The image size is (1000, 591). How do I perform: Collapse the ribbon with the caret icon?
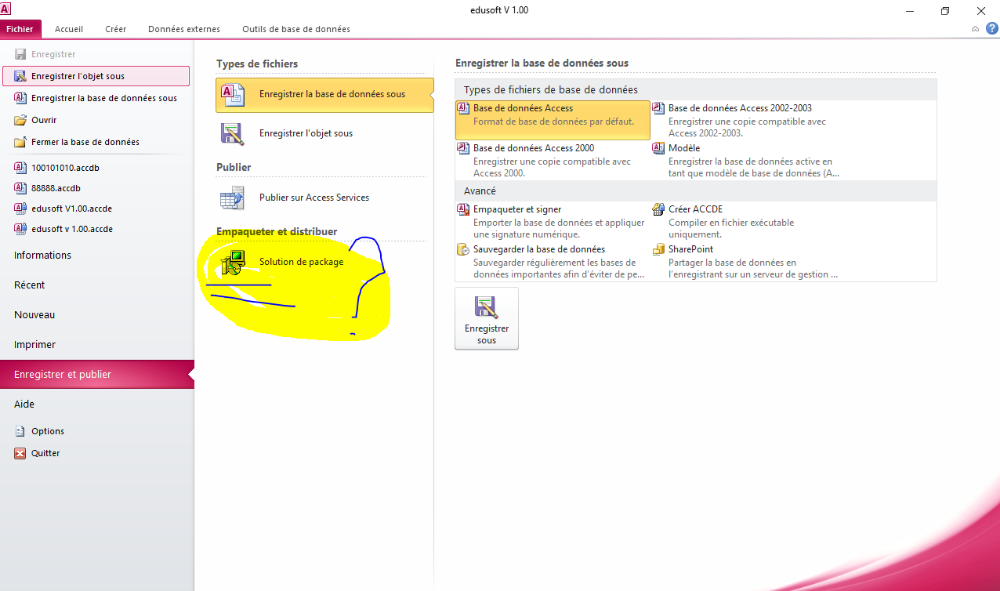coord(975,29)
